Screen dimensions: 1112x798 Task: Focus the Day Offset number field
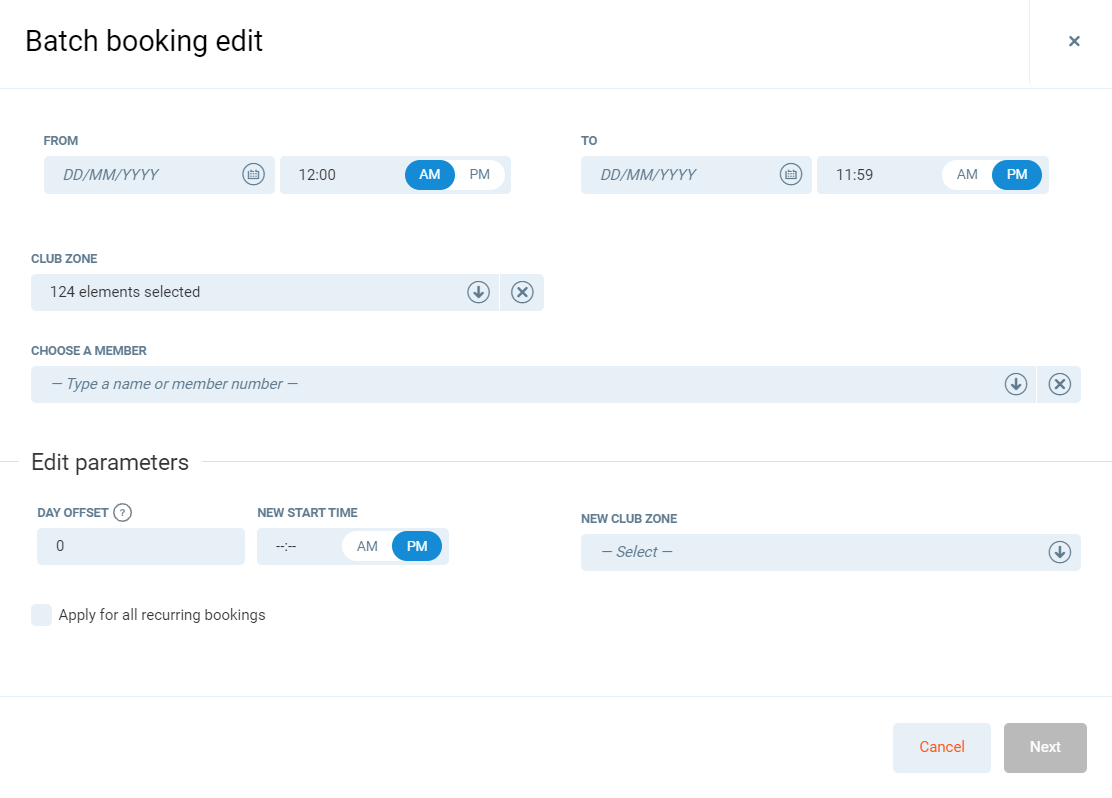pyautogui.click(x=140, y=547)
